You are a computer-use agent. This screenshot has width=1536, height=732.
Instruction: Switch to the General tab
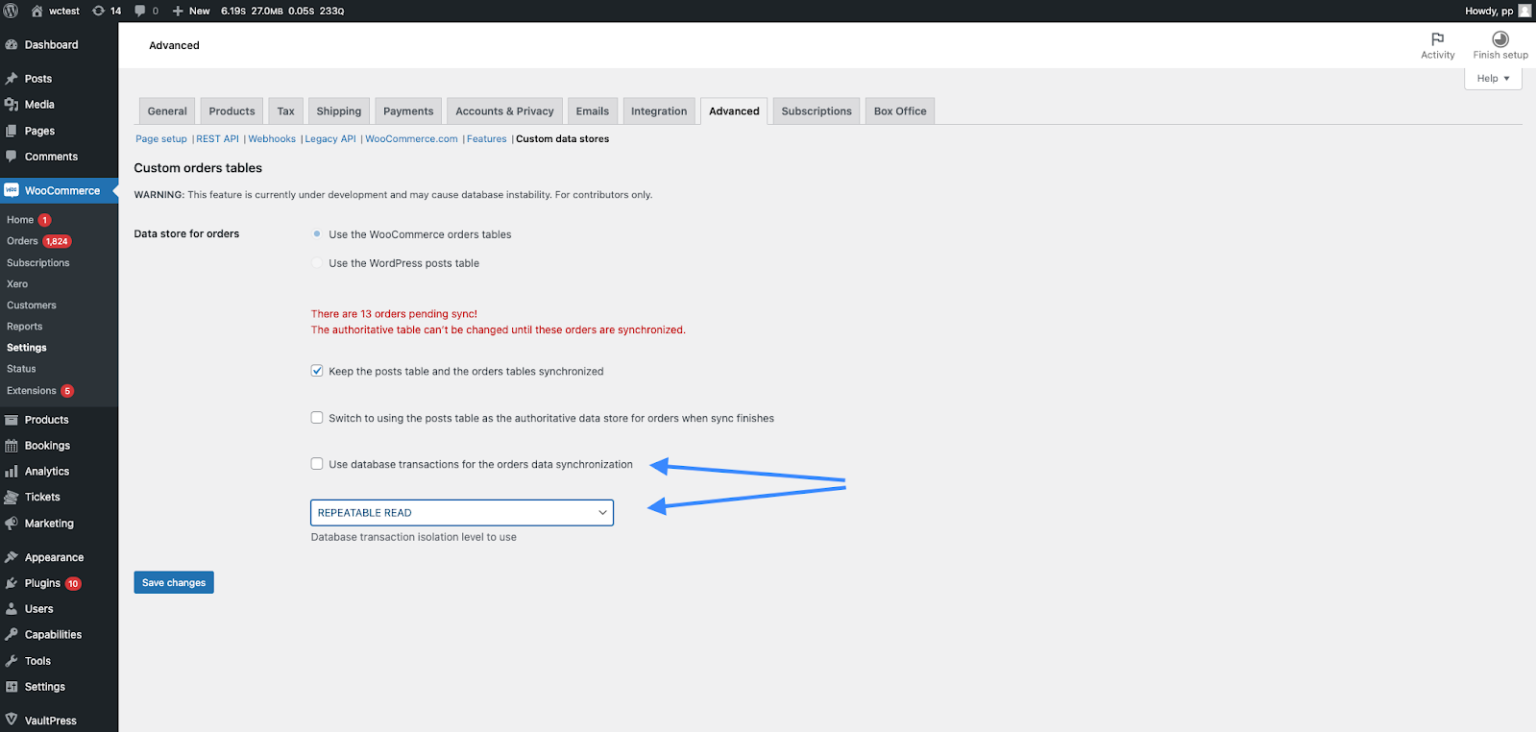click(x=167, y=111)
